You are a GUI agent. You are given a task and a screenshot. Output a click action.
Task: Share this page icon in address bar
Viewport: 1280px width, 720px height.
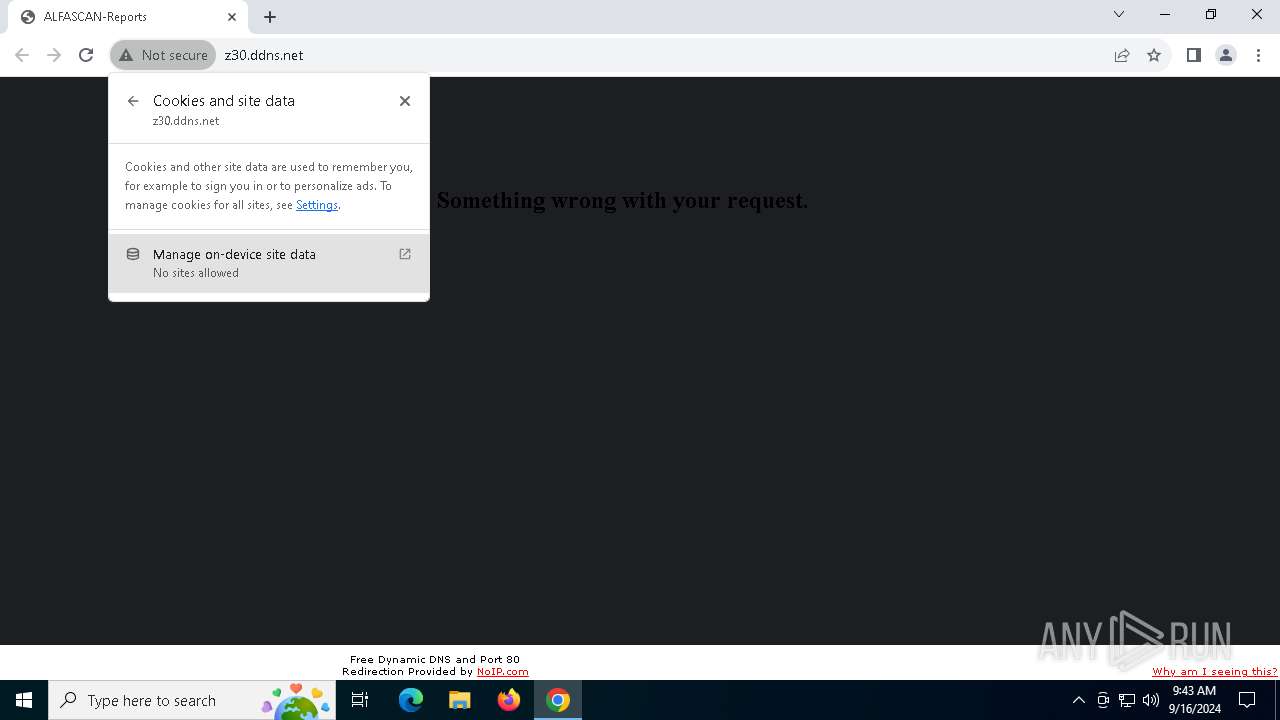(x=1122, y=55)
